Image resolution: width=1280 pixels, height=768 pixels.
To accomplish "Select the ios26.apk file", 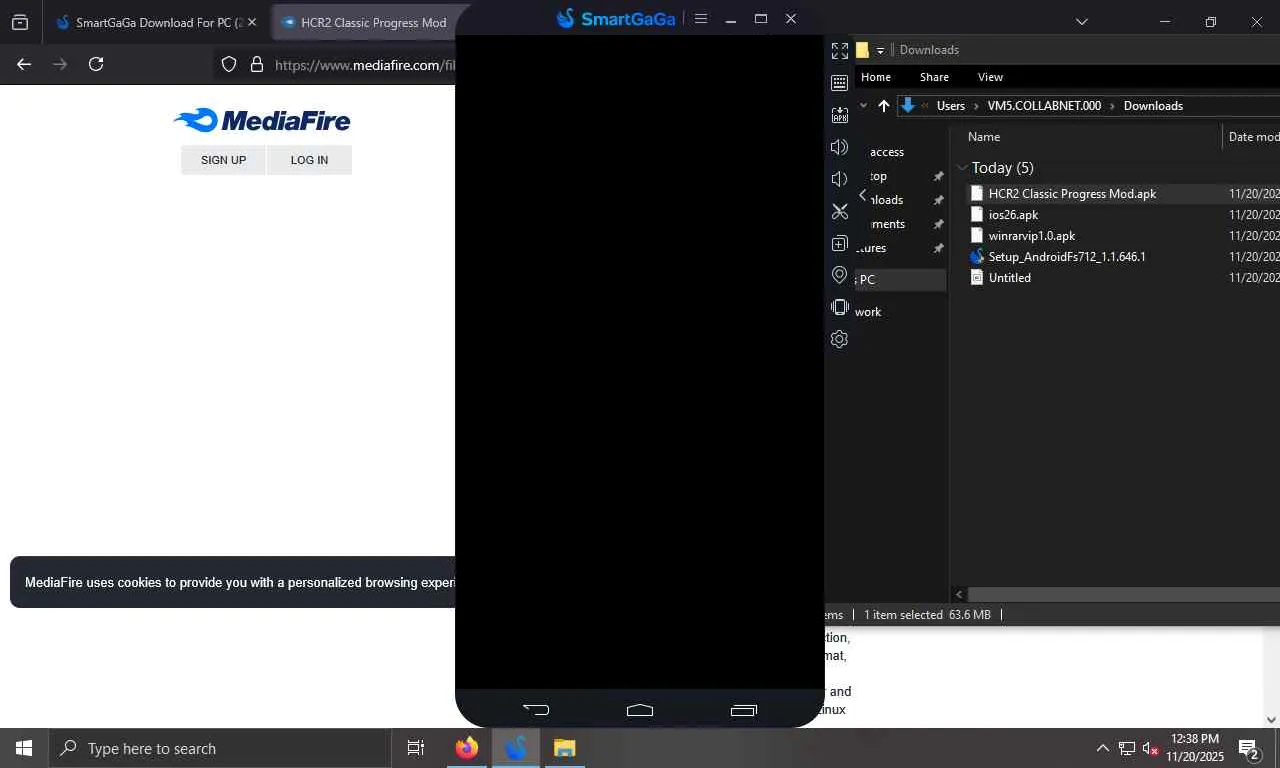I will (1013, 215).
